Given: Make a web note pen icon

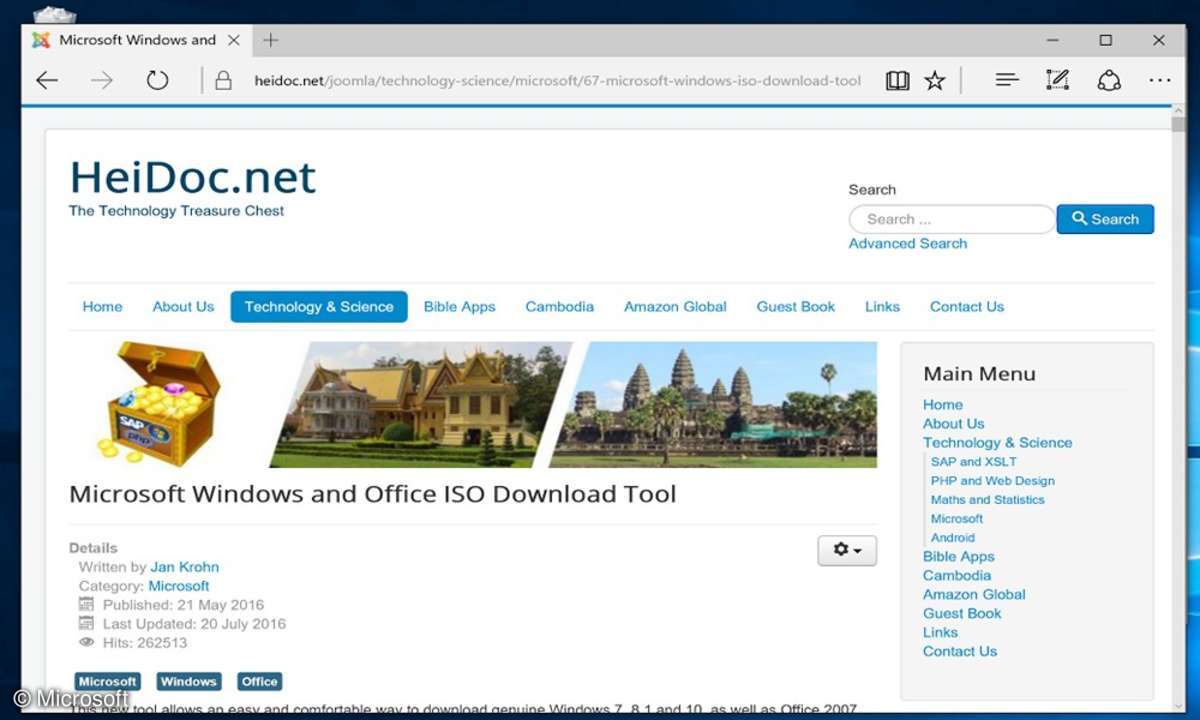Looking at the screenshot, I should click(x=1057, y=80).
